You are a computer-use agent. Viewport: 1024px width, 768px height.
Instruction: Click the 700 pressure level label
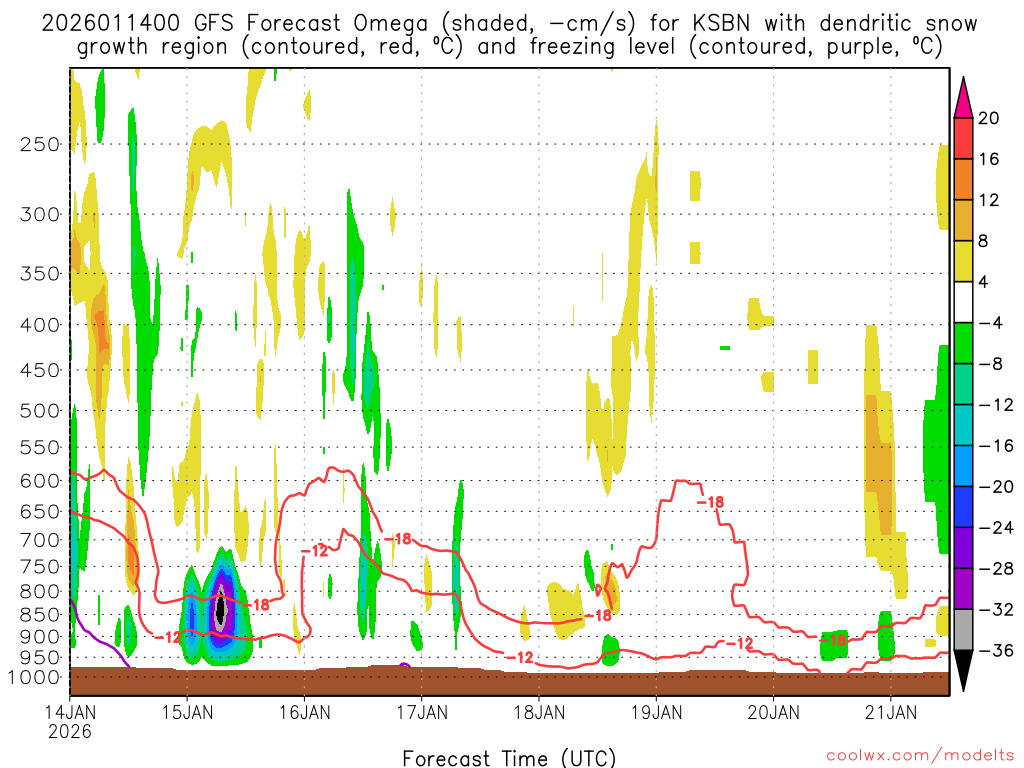pos(40,540)
